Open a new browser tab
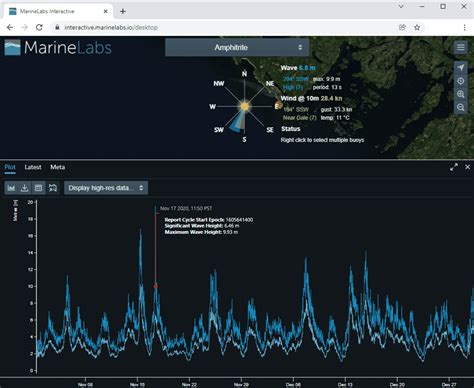 [123, 11]
